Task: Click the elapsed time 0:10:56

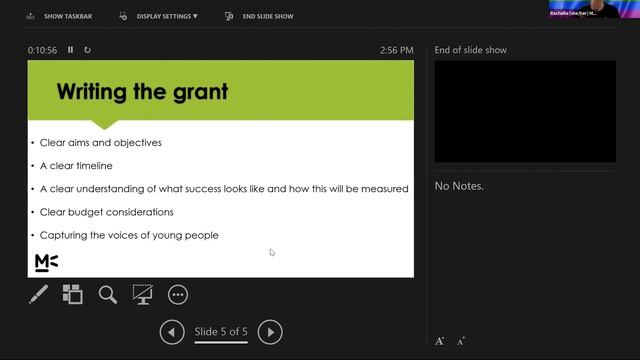Action: (42, 50)
